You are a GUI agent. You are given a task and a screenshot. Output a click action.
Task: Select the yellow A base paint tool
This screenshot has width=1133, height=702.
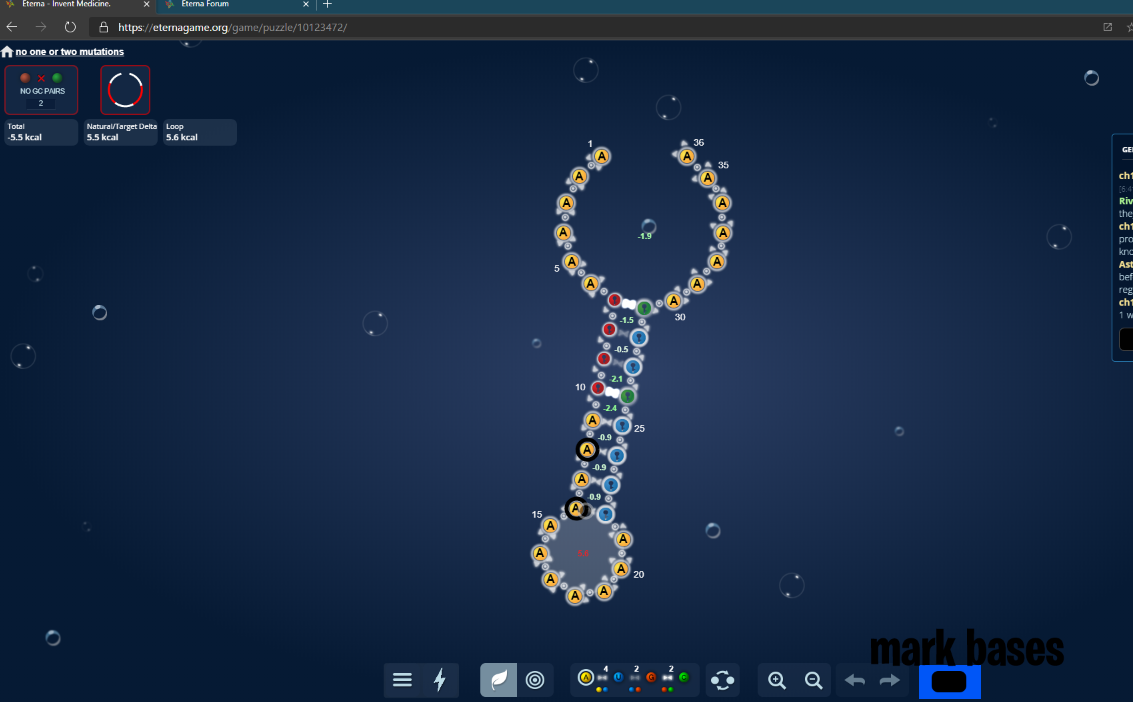(x=587, y=678)
